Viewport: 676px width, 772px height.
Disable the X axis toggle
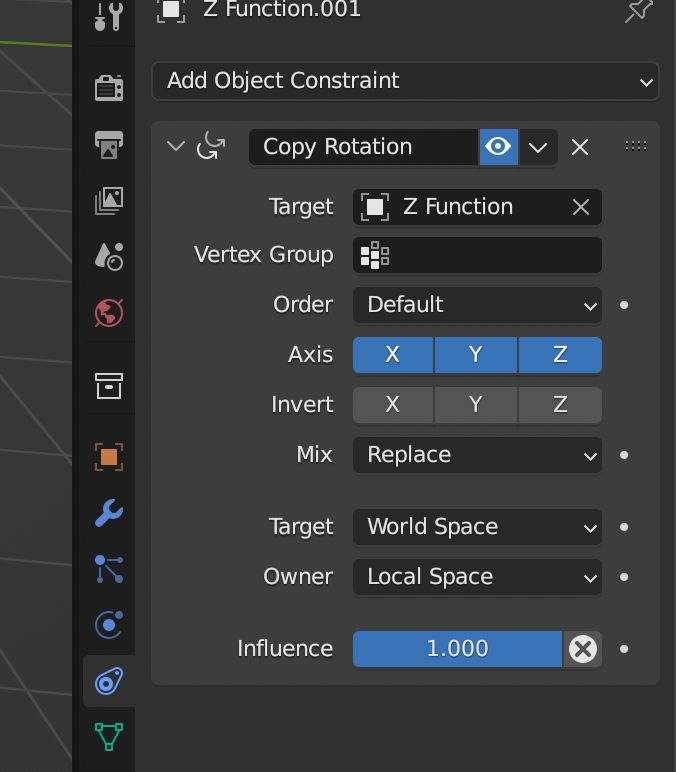pyautogui.click(x=393, y=354)
